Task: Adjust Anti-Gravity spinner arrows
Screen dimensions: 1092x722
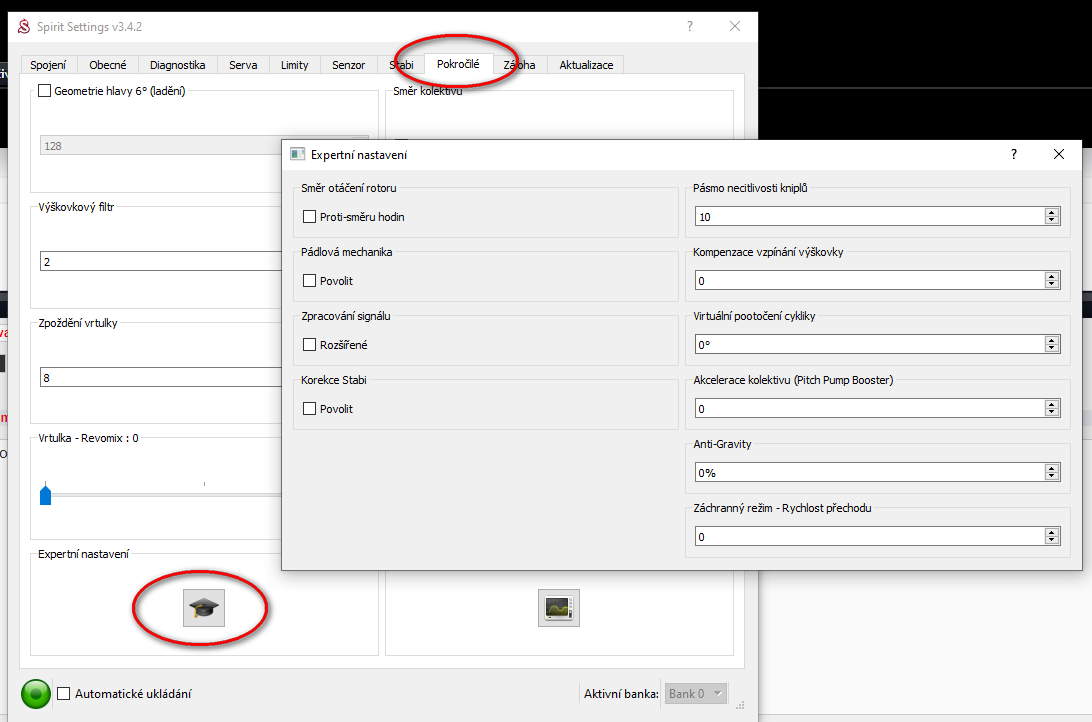Action: click(1051, 473)
